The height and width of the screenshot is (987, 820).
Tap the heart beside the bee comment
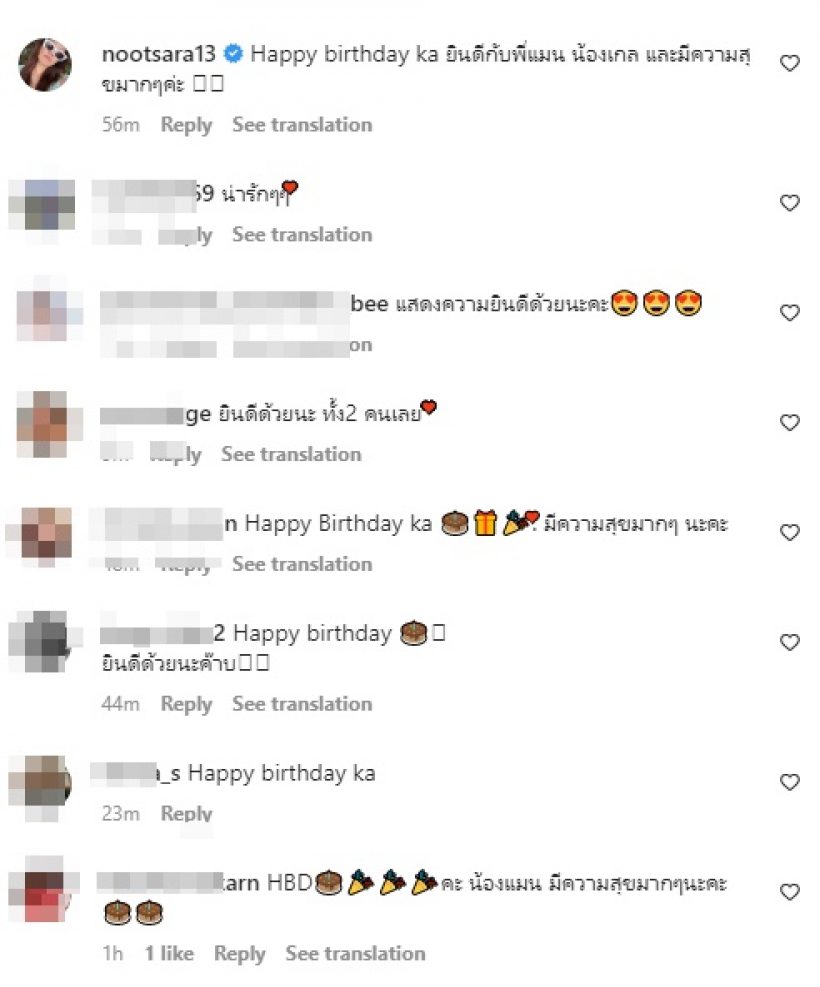[x=789, y=313]
